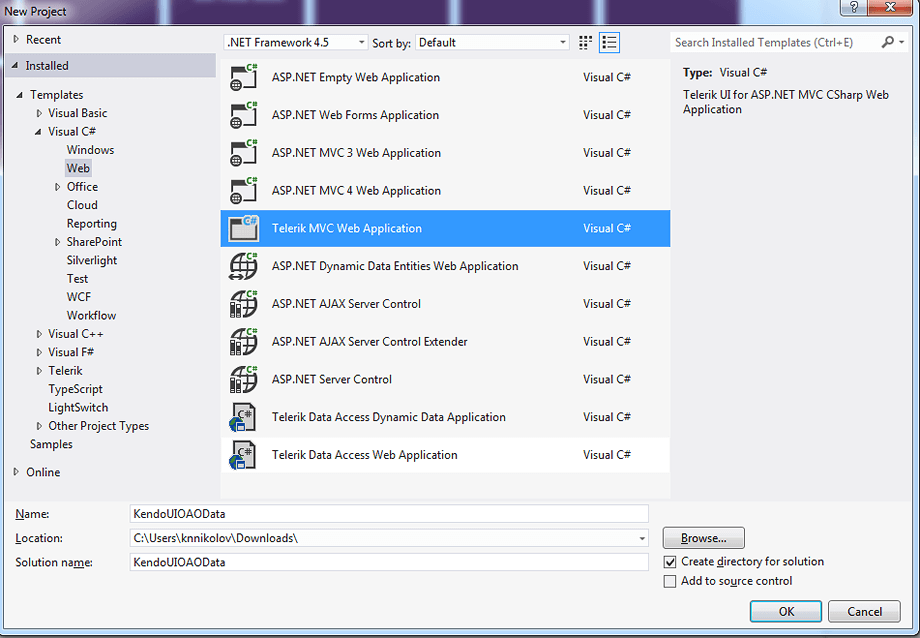Open the Location path dropdown arrow
Image resolution: width=920 pixels, height=638 pixels.
642,538
